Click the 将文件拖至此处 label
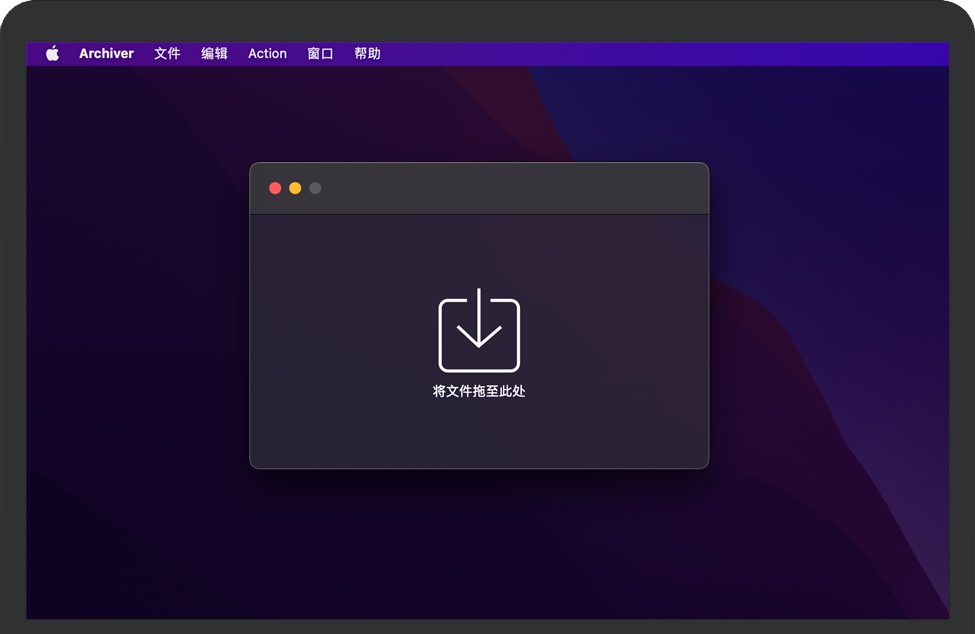This screenshot has width=975, height=634. [x=479, y=391]
